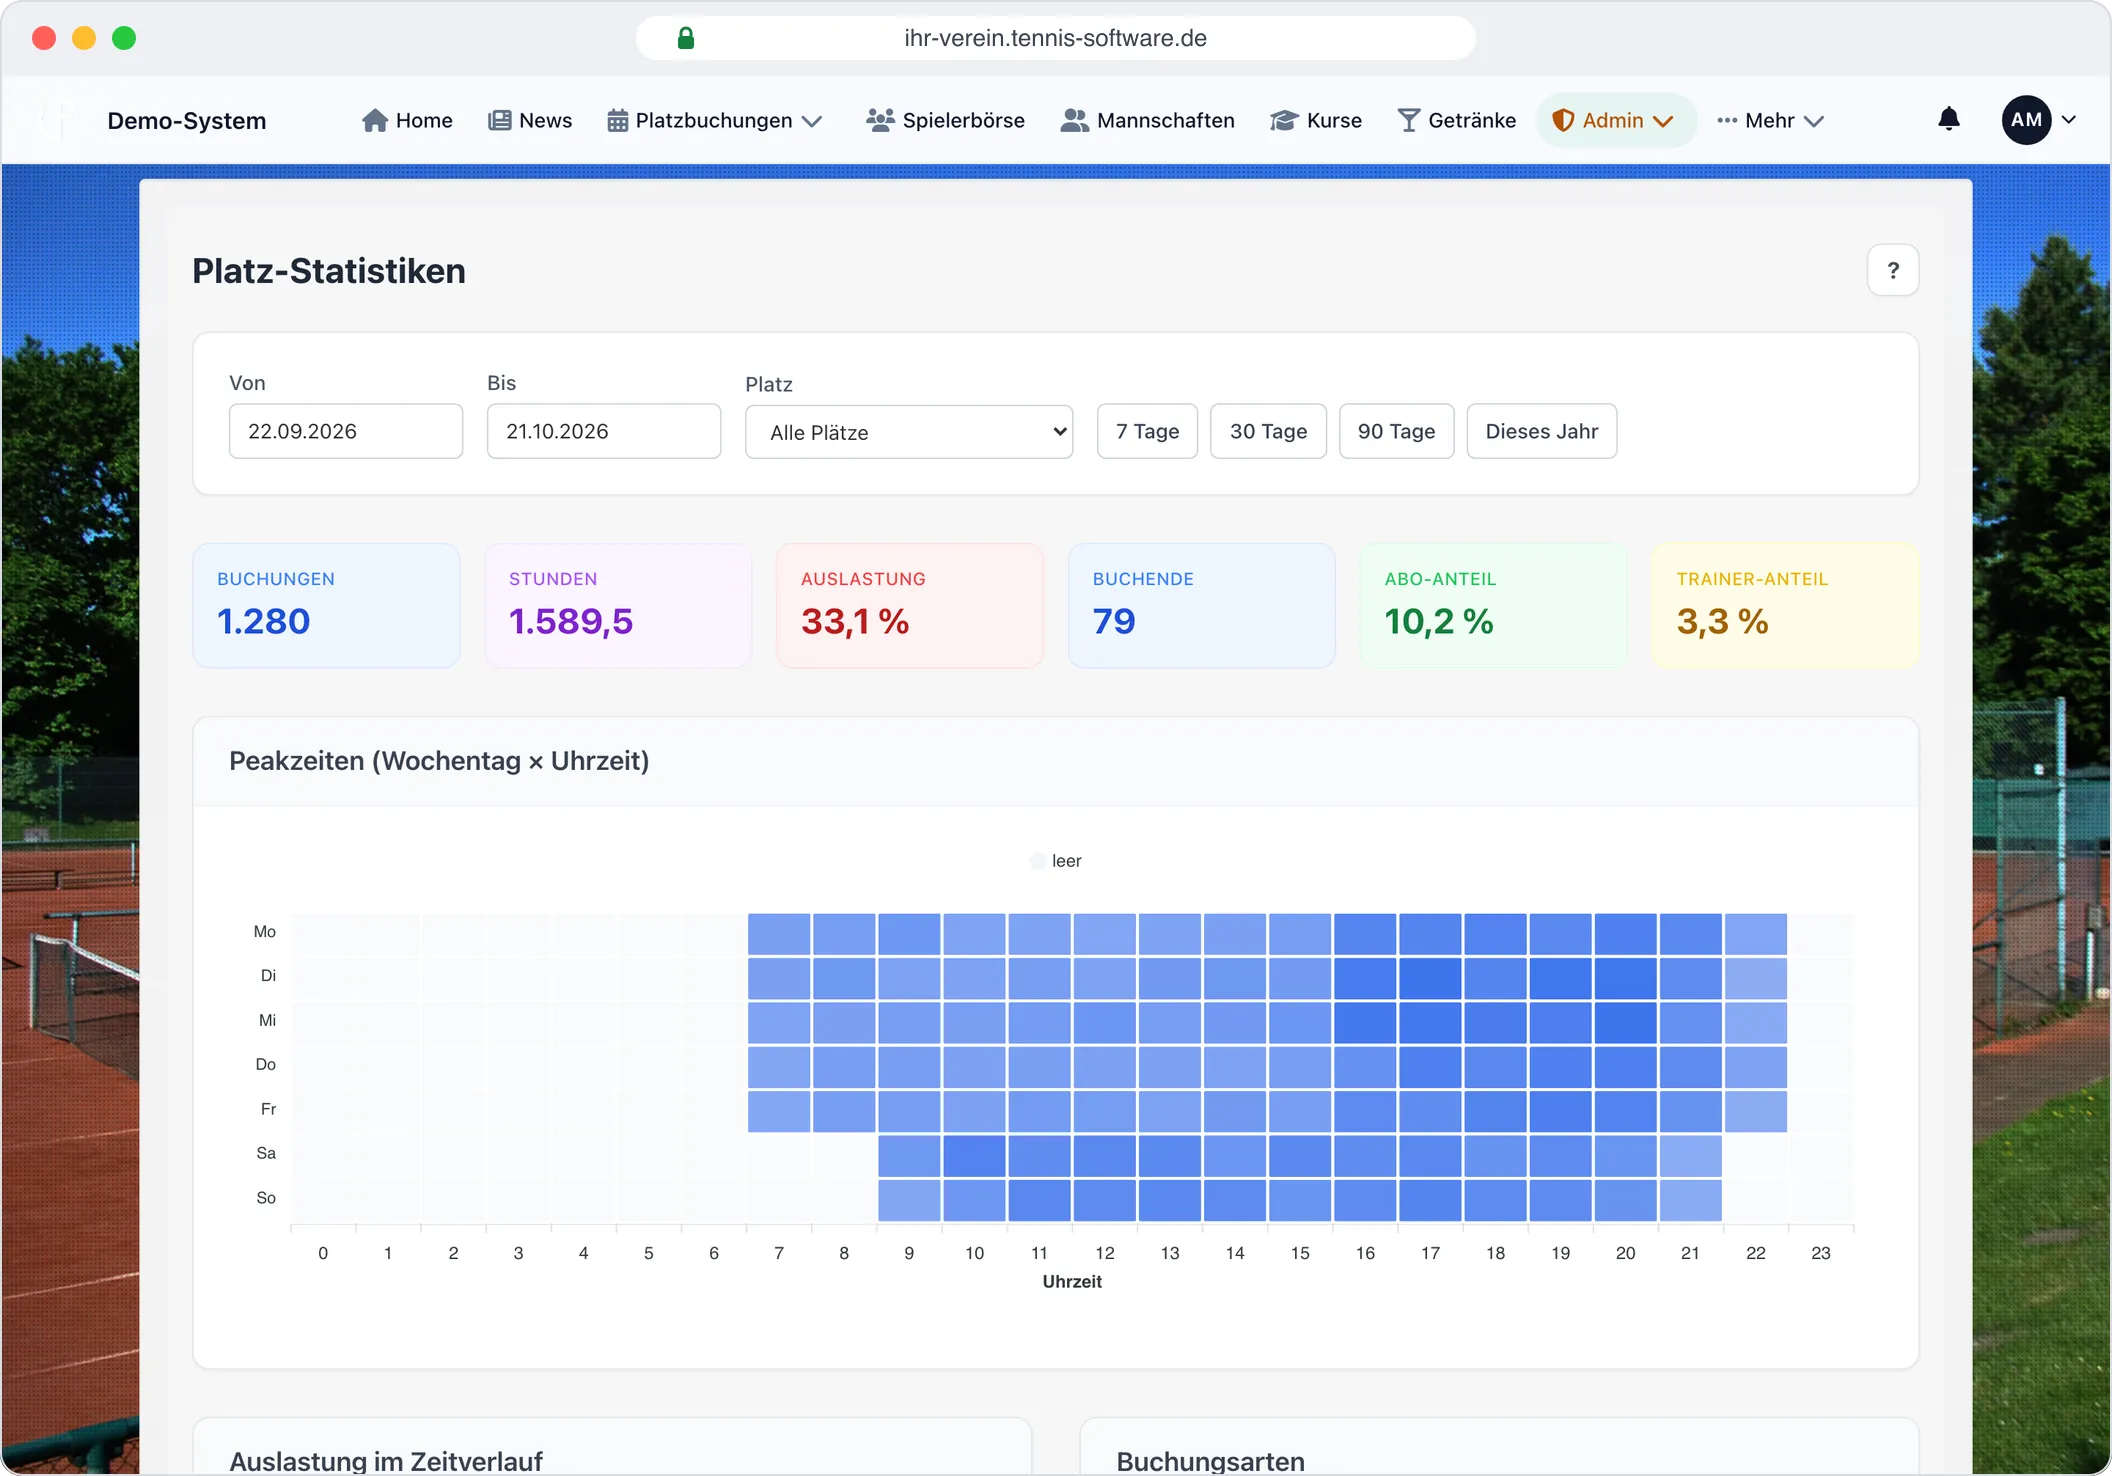Expand the Mehr menu chevron
The width and height of the screenshot is (2112, 1476).
(x=1814, y=122)
